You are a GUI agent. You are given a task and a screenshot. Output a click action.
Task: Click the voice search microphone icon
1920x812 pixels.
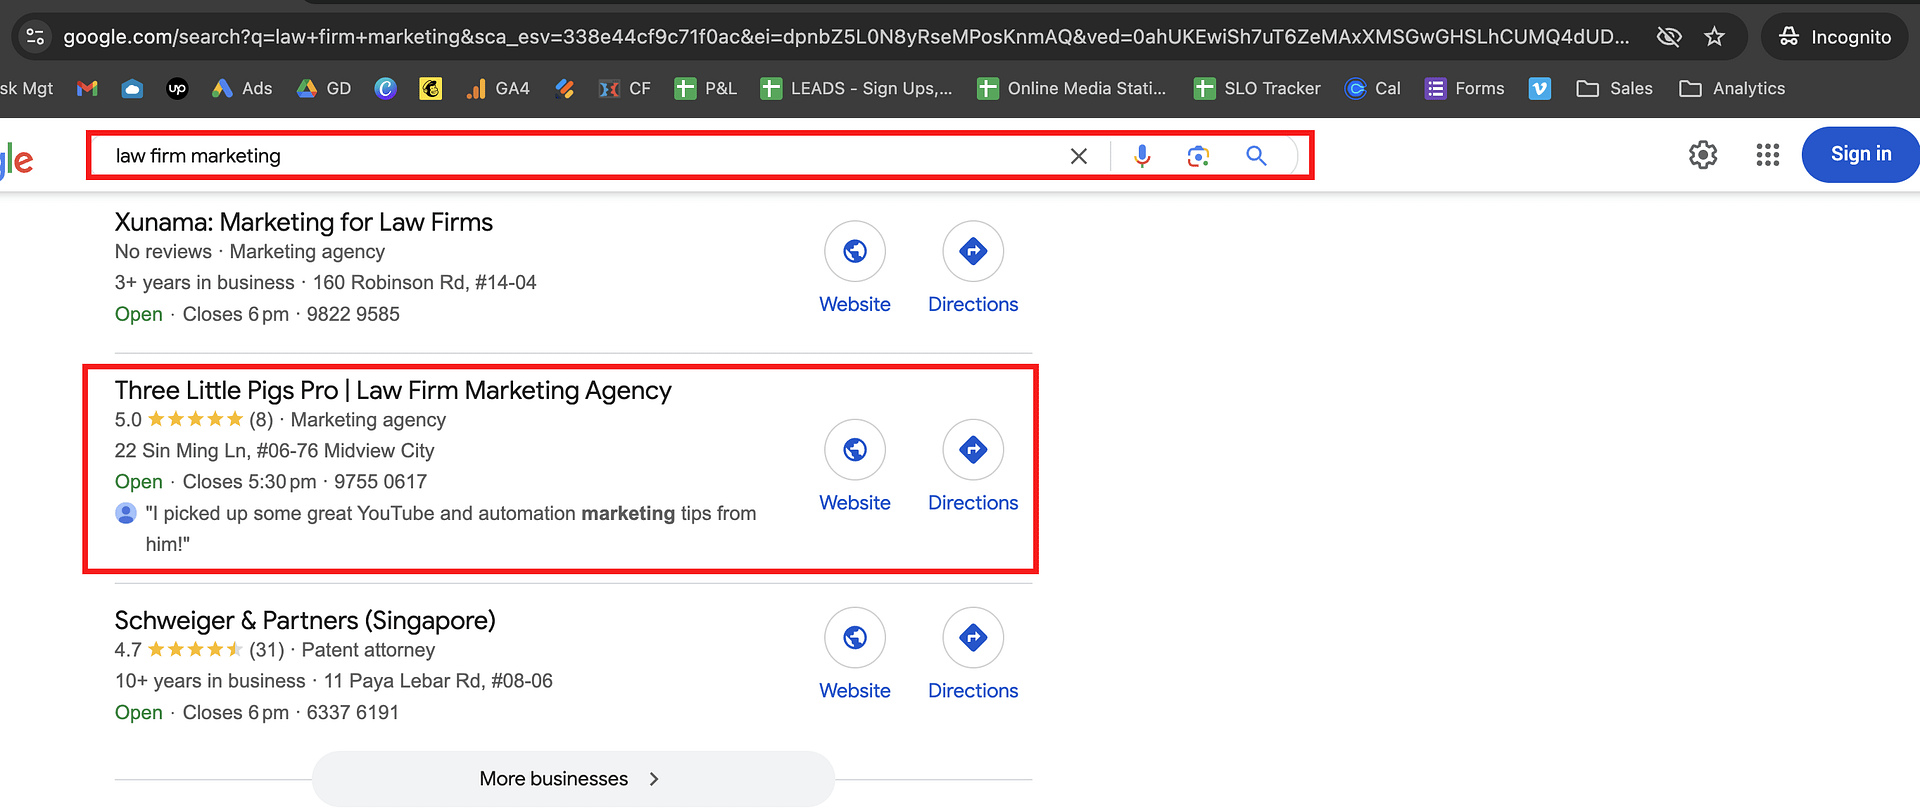point(1142,156)
